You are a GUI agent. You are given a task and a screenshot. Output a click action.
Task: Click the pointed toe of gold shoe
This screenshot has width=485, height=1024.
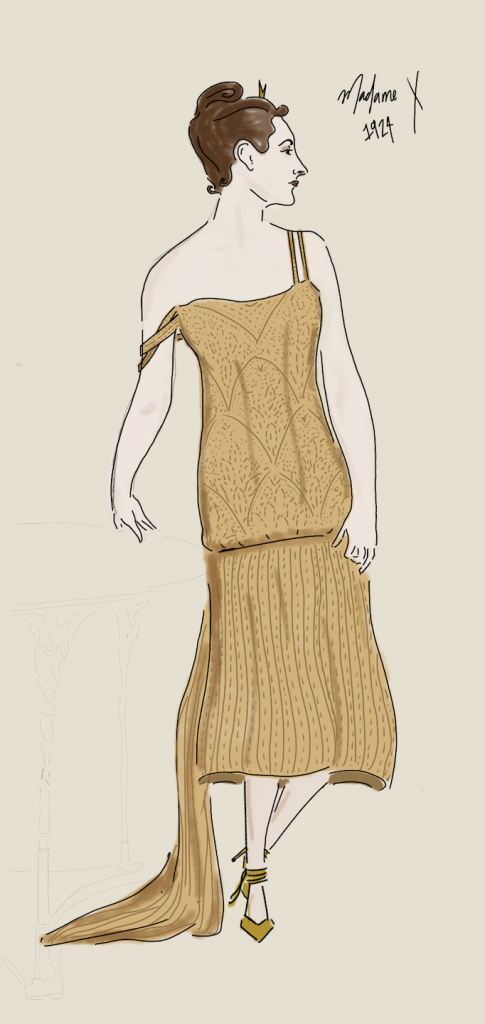click(x=257, y=928)
